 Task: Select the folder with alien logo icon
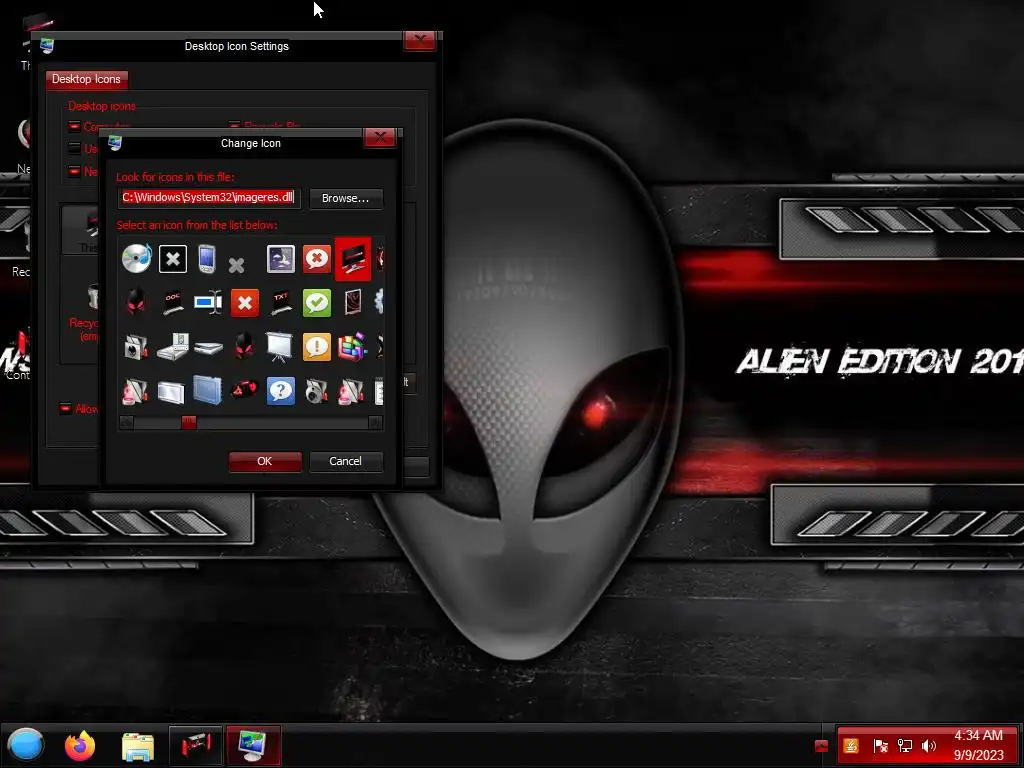(136, 347)
